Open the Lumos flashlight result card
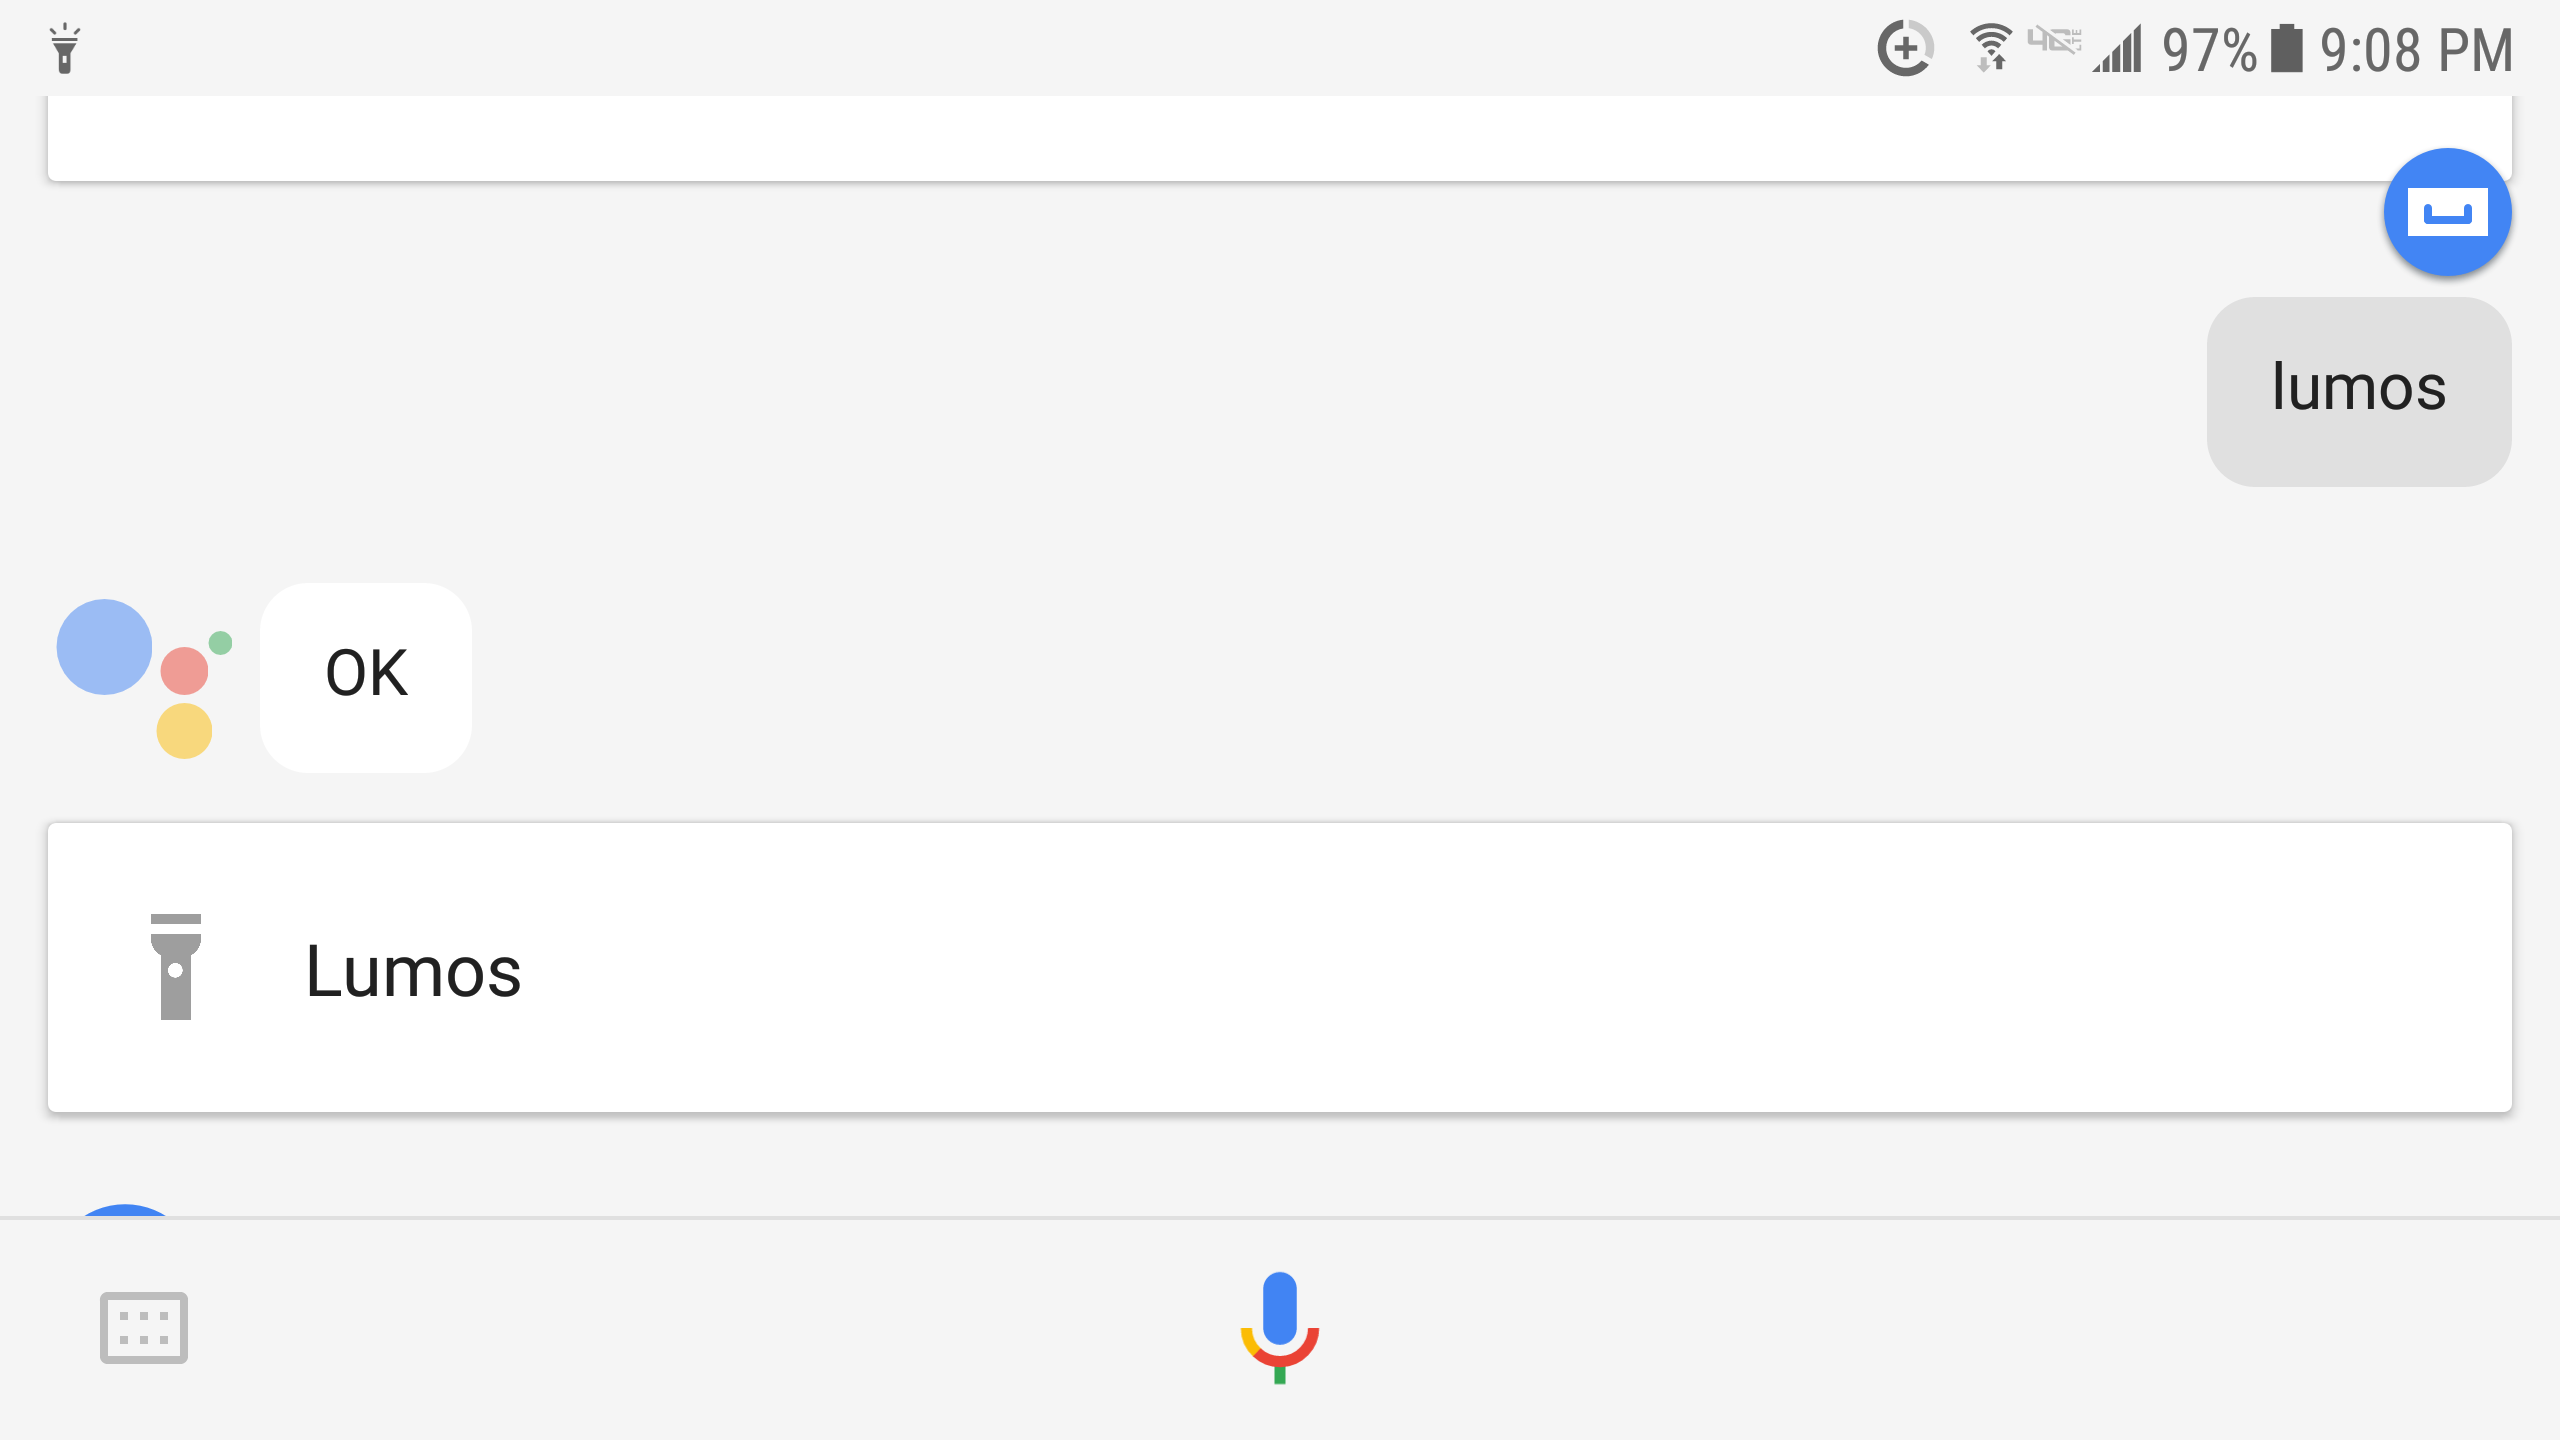The width and height of the screenshot is (2560, 1440). (1279, 967)
